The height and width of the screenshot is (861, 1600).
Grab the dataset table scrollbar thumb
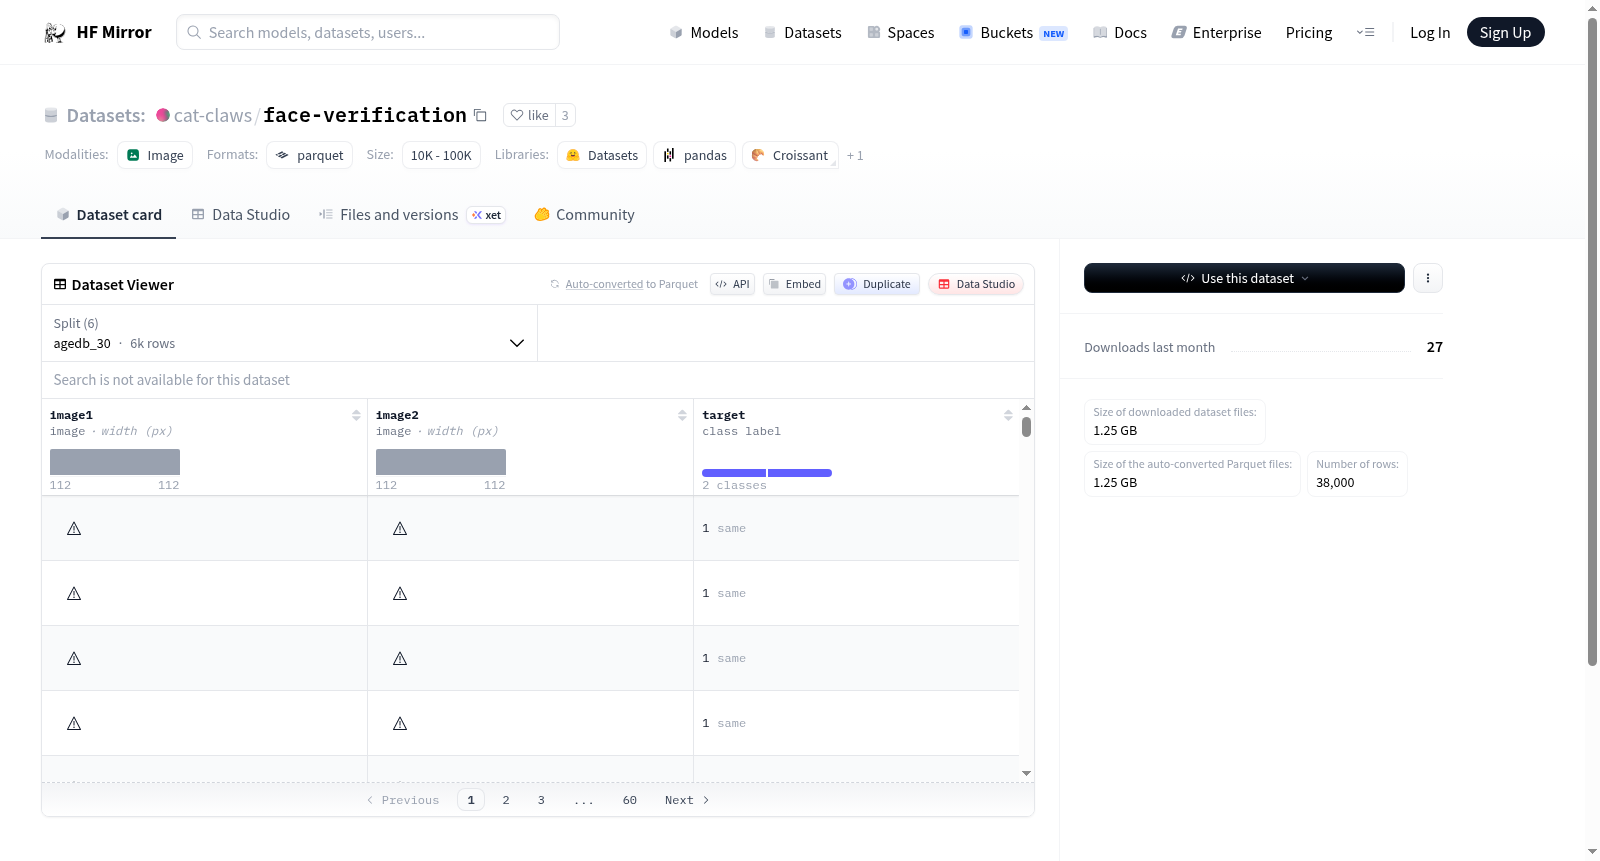point(1026,427)
